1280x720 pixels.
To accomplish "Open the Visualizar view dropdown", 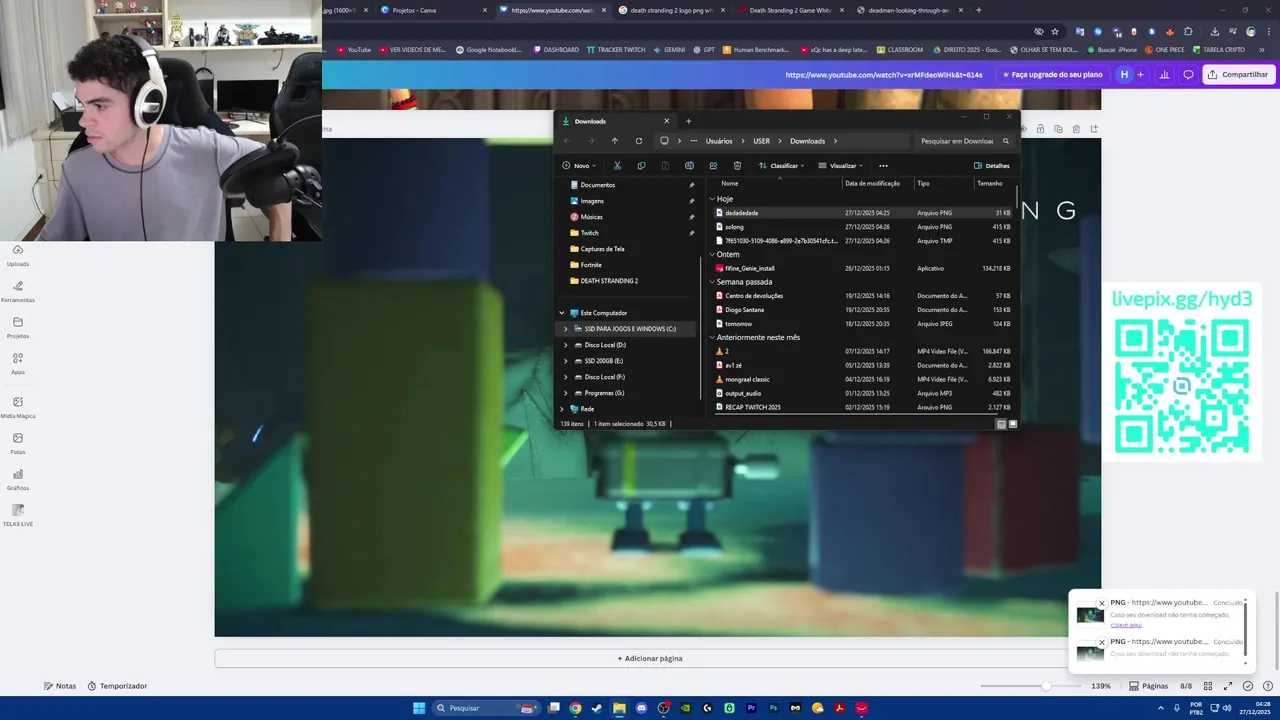I will coord(841,166).
